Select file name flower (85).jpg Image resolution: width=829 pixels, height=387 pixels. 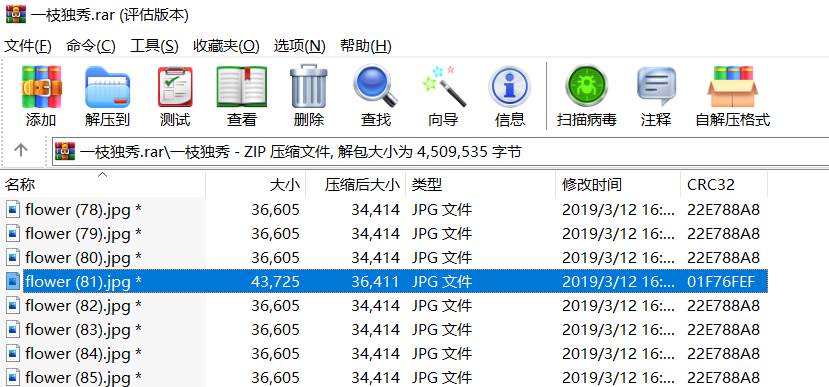(83, 377)
